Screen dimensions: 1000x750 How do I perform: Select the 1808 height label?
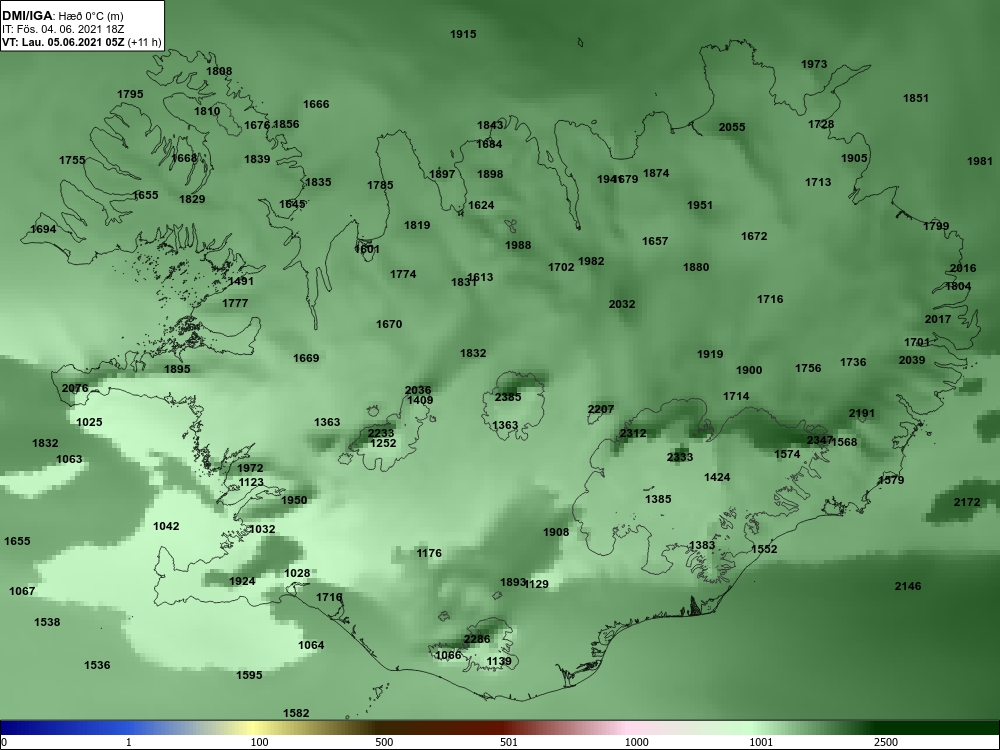pyautogui.click(x=219, y=71)
